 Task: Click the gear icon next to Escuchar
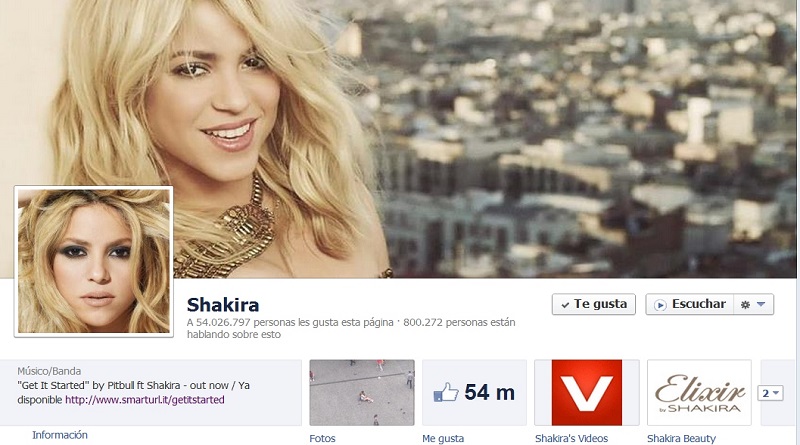[745, 305]
